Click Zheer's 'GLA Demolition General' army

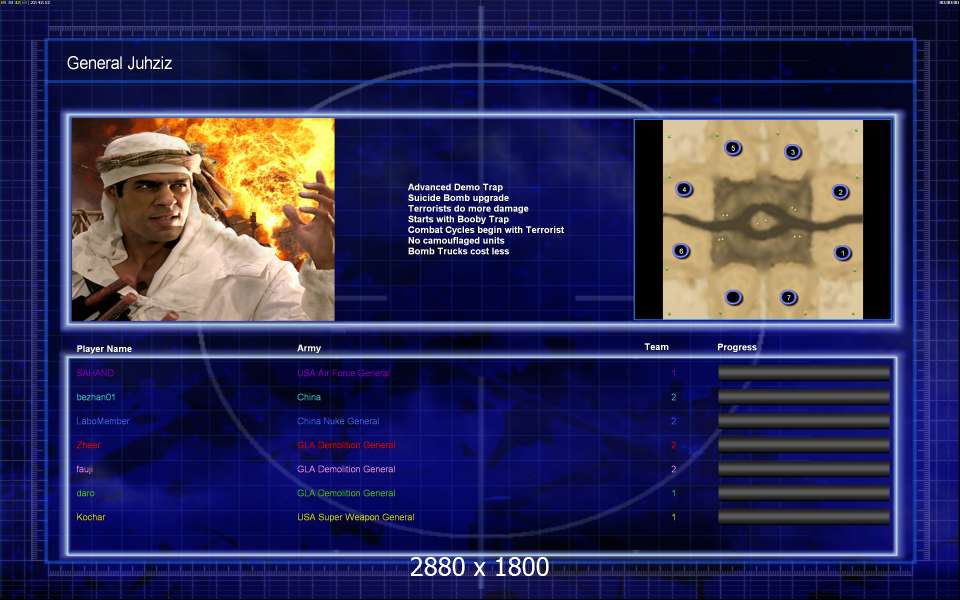click(x=347, y=444)
